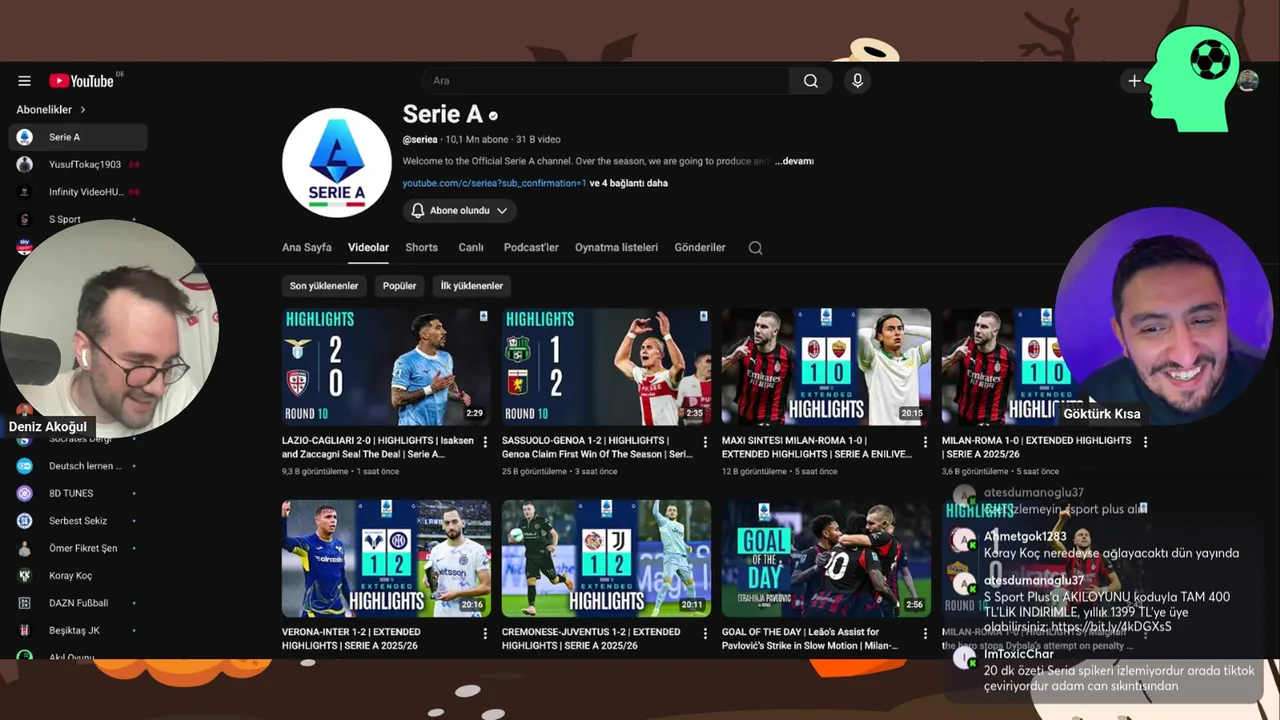Click the @seriea channel handle
Screen dimensions: 1280x720
[420, 140]
